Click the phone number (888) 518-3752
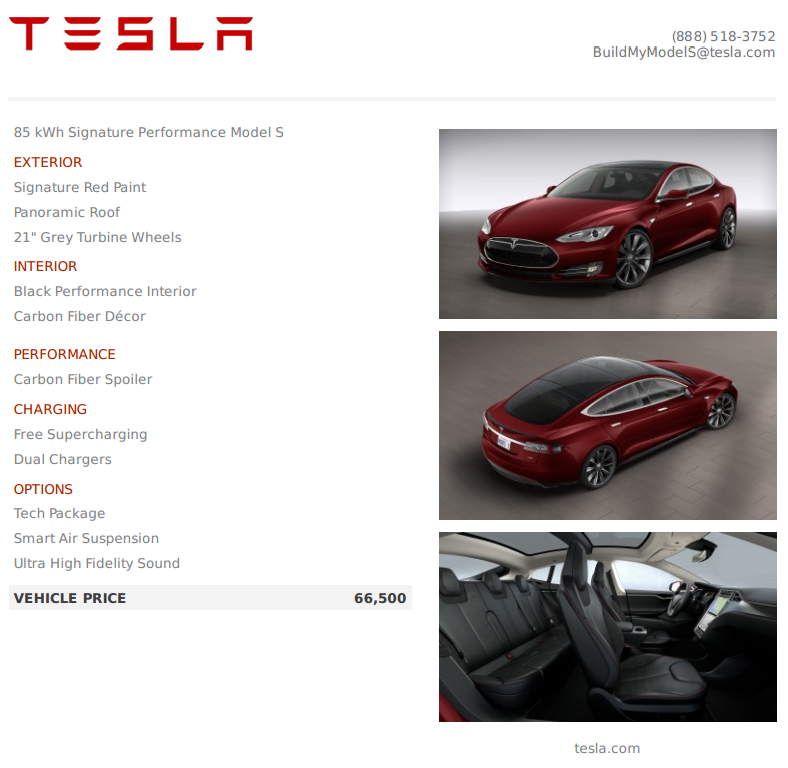Viewport: 788px width, 768px height. click(723, 36)
